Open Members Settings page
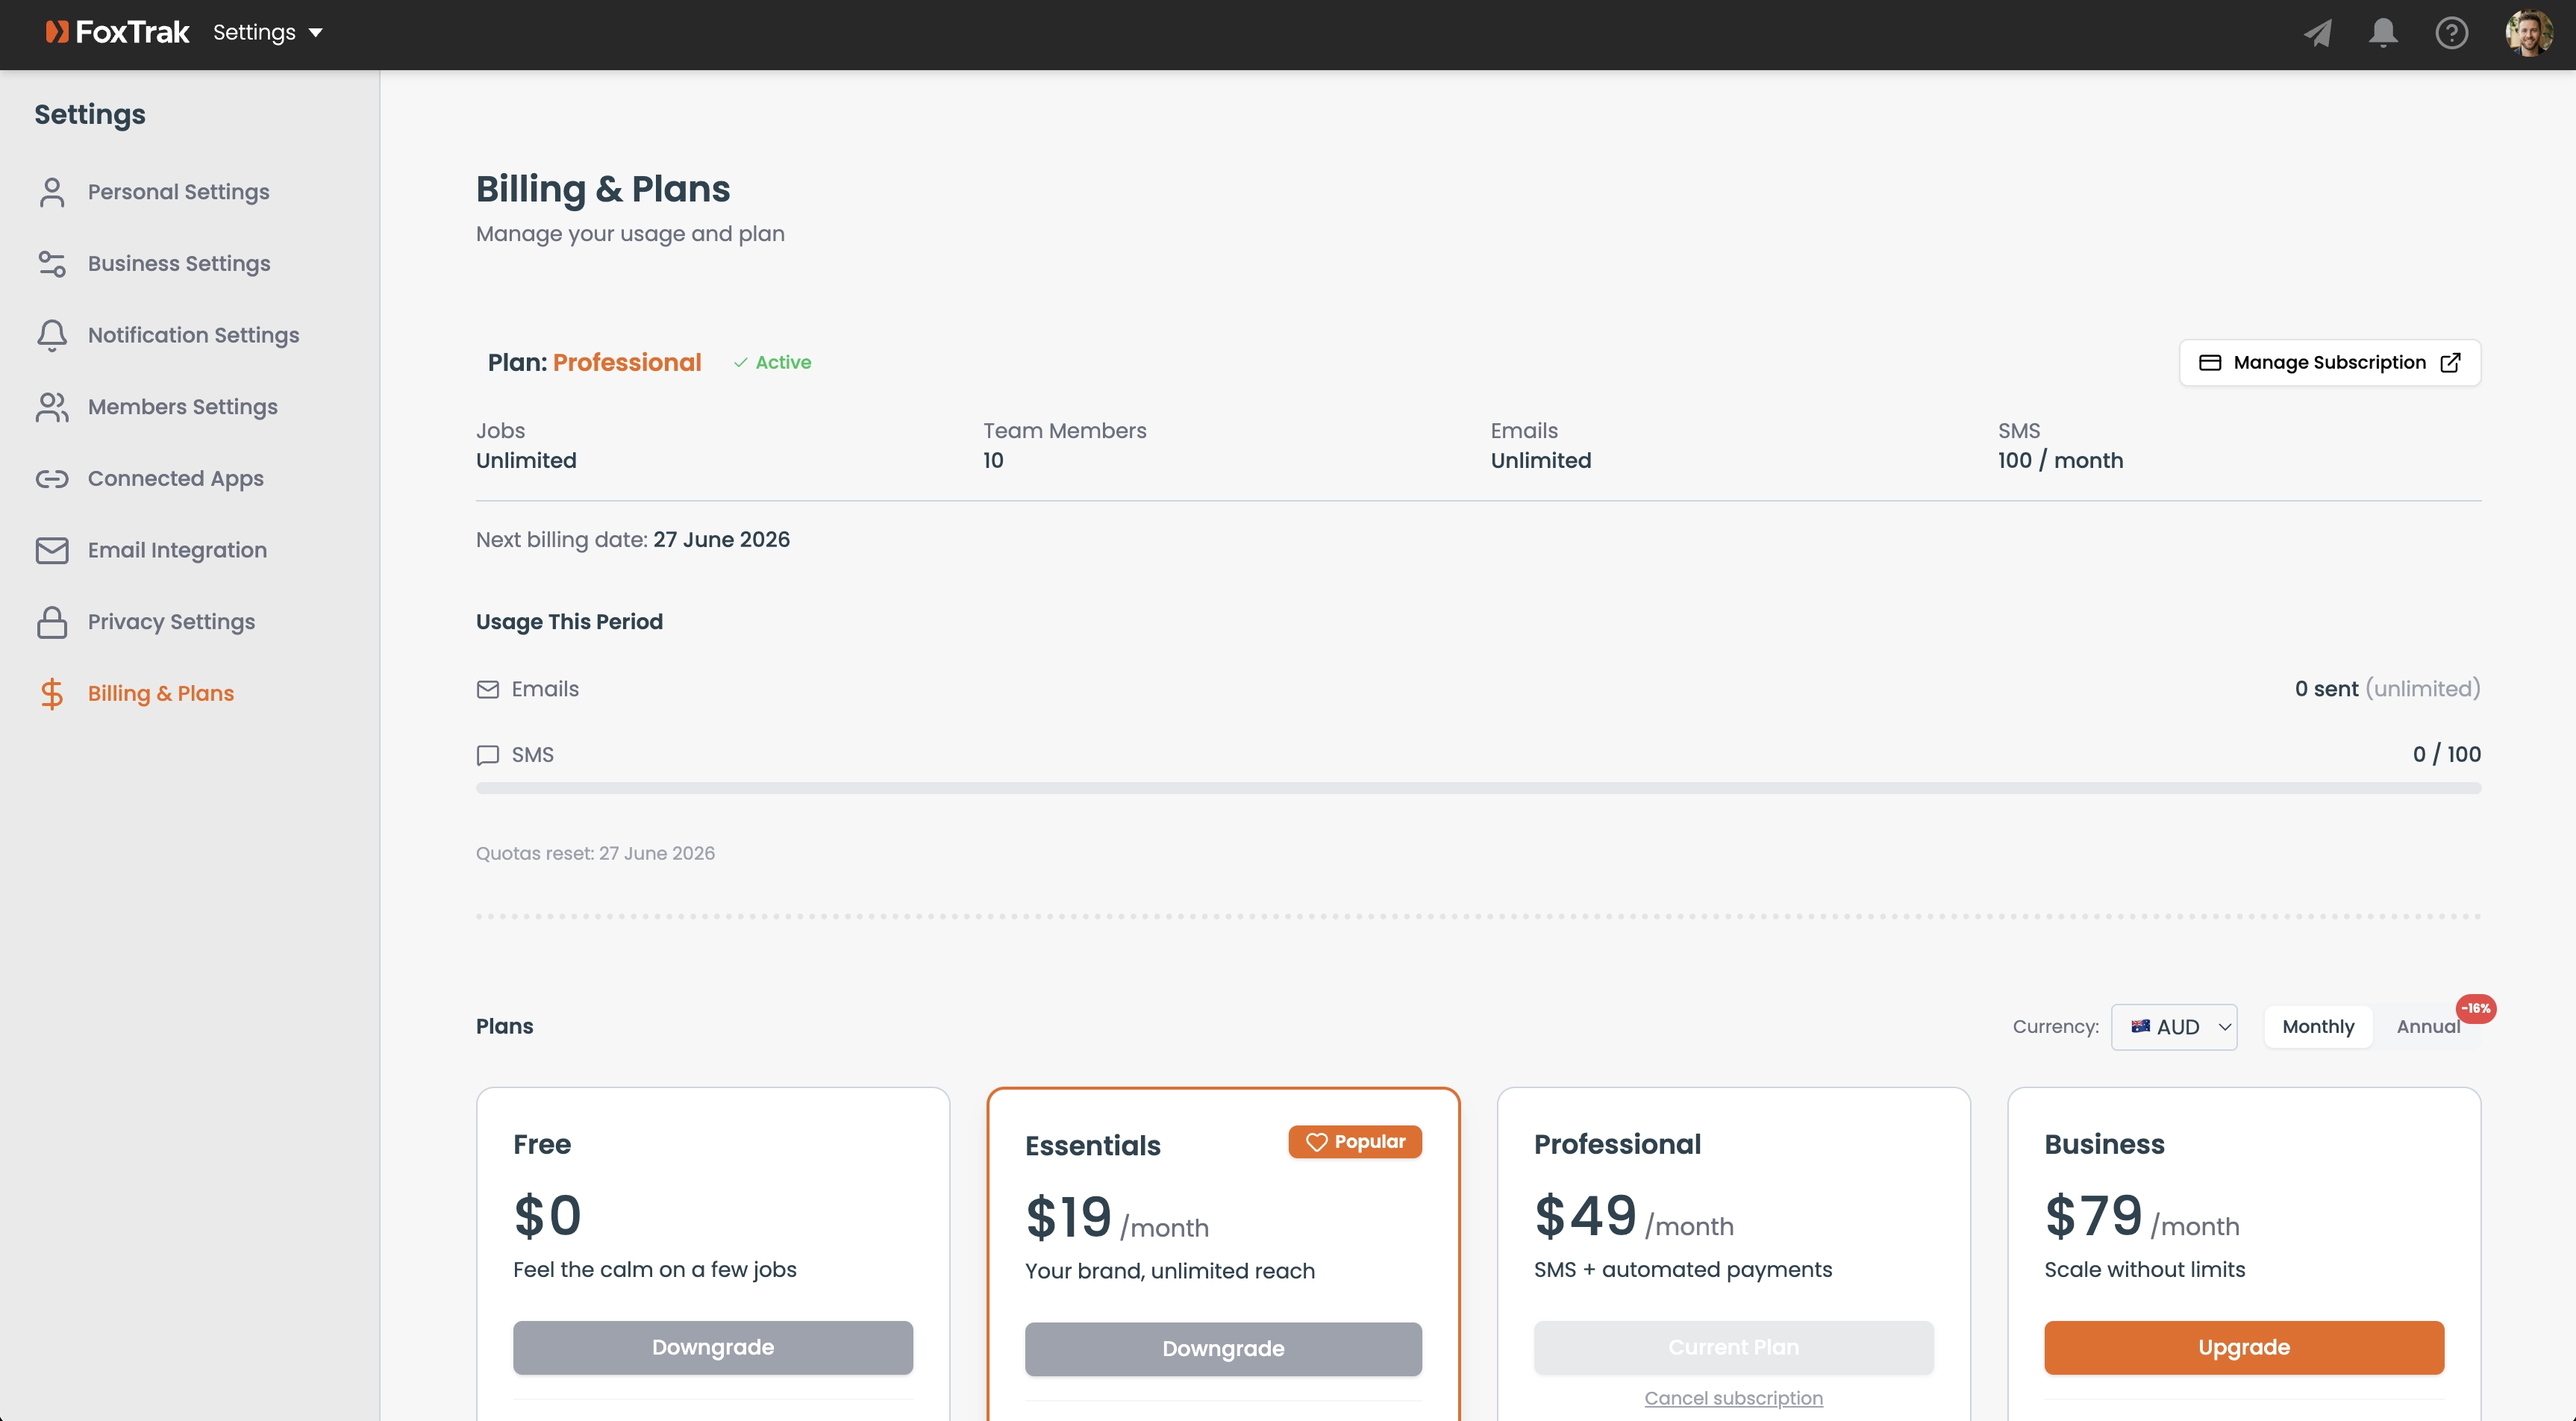The height and width of the screenshot is (1421, 2576). click(182, 407)
